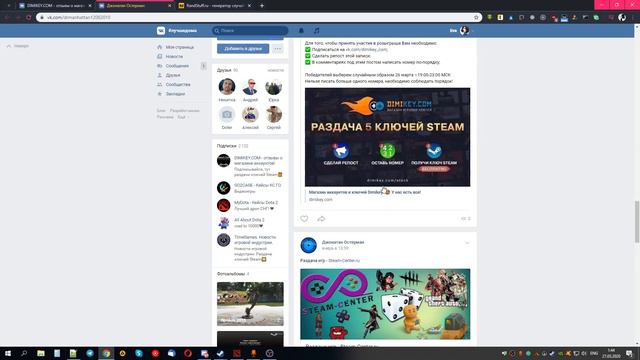640x360 pixels.
Task: Expand the post options chevron
Action: point(467,243)
